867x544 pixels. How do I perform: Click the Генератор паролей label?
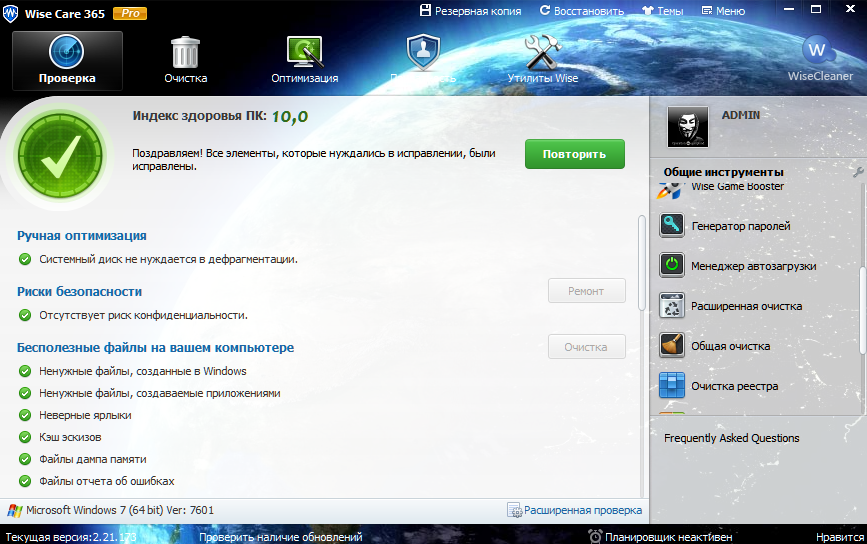click(x=741, y=226)
